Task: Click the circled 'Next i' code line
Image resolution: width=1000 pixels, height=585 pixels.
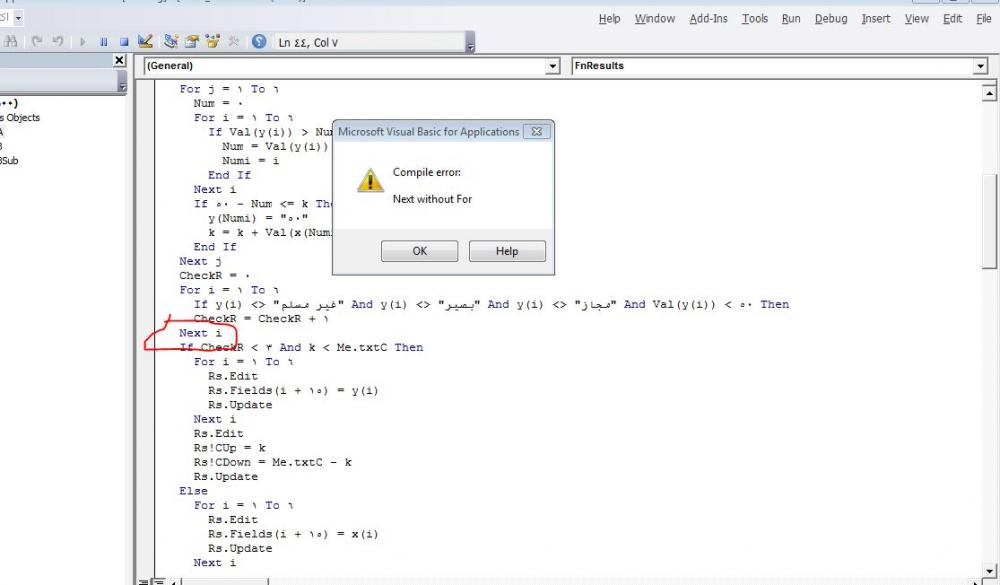Action: [200, 333]
